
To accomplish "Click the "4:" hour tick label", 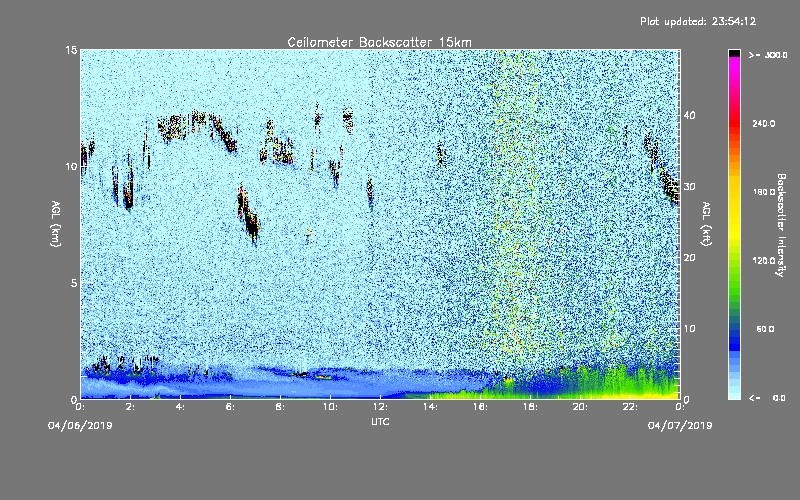I will click(x=180, y=407).
